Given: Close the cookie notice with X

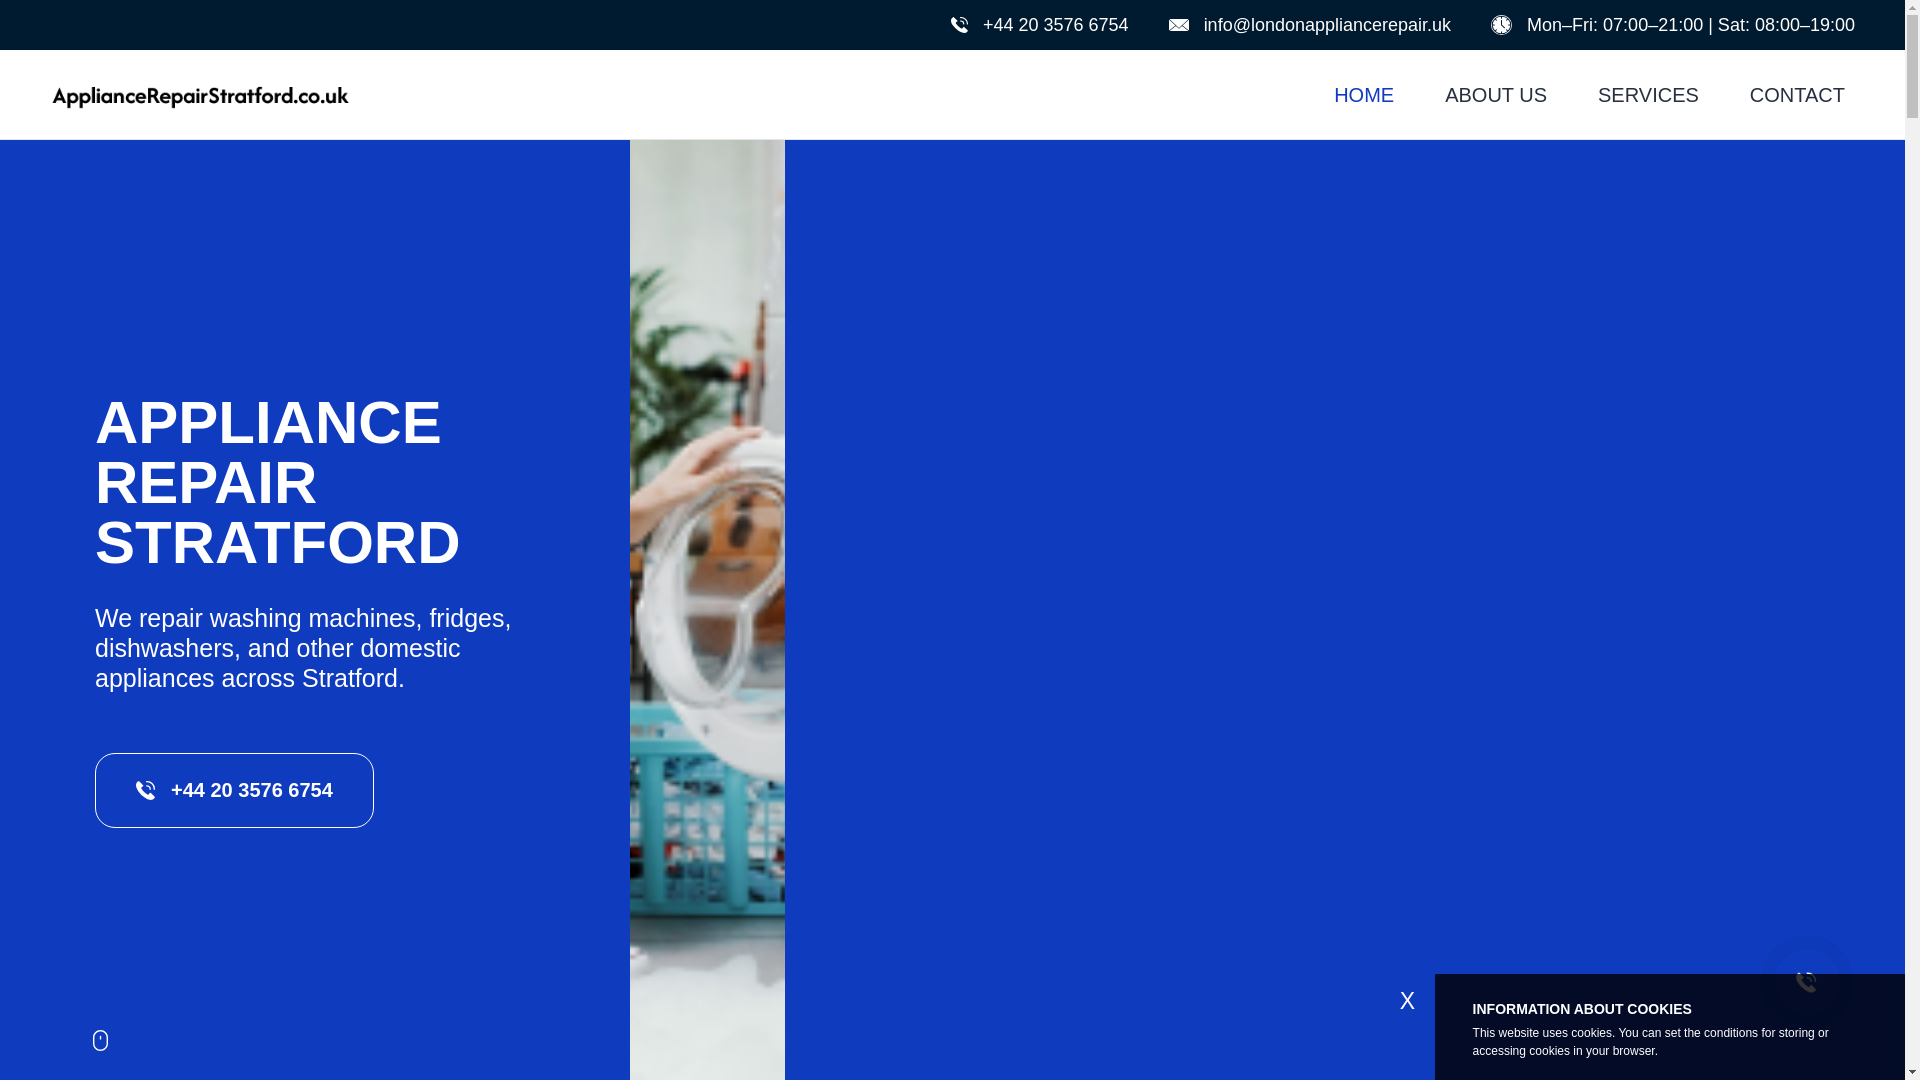Looking at the screenshot, I should 1407,1000.
